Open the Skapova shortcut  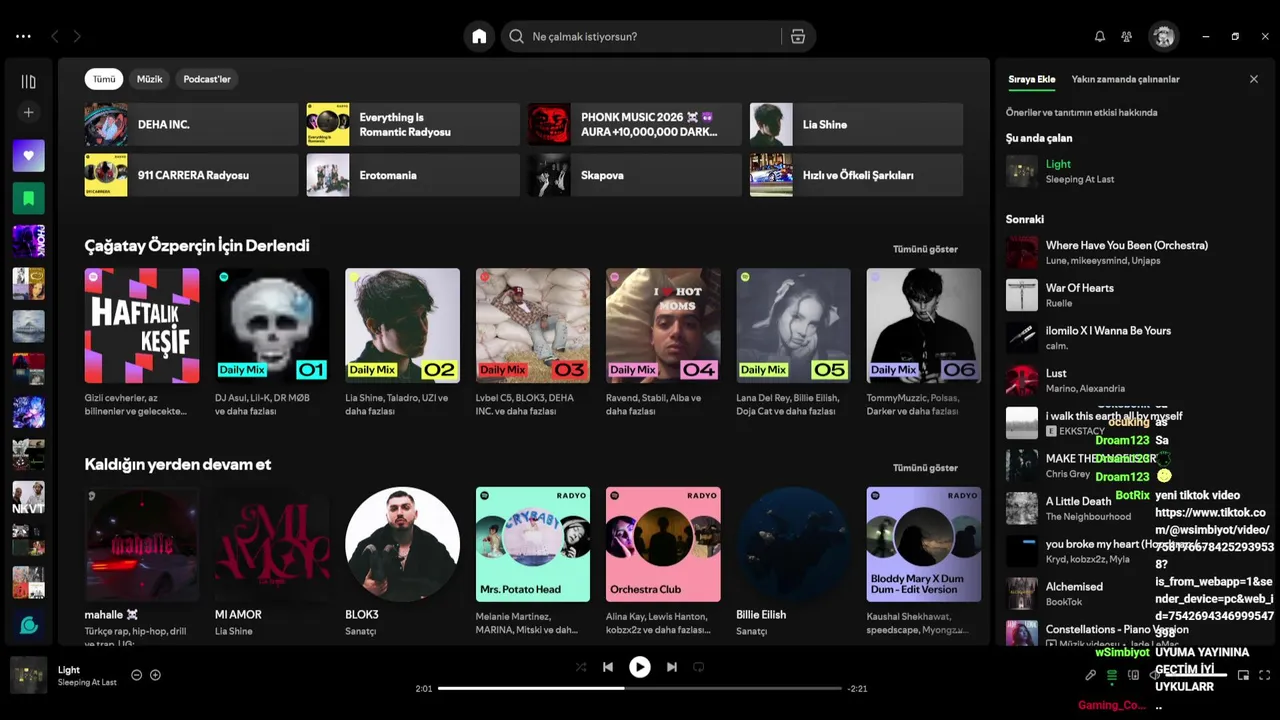click(635, 175)
